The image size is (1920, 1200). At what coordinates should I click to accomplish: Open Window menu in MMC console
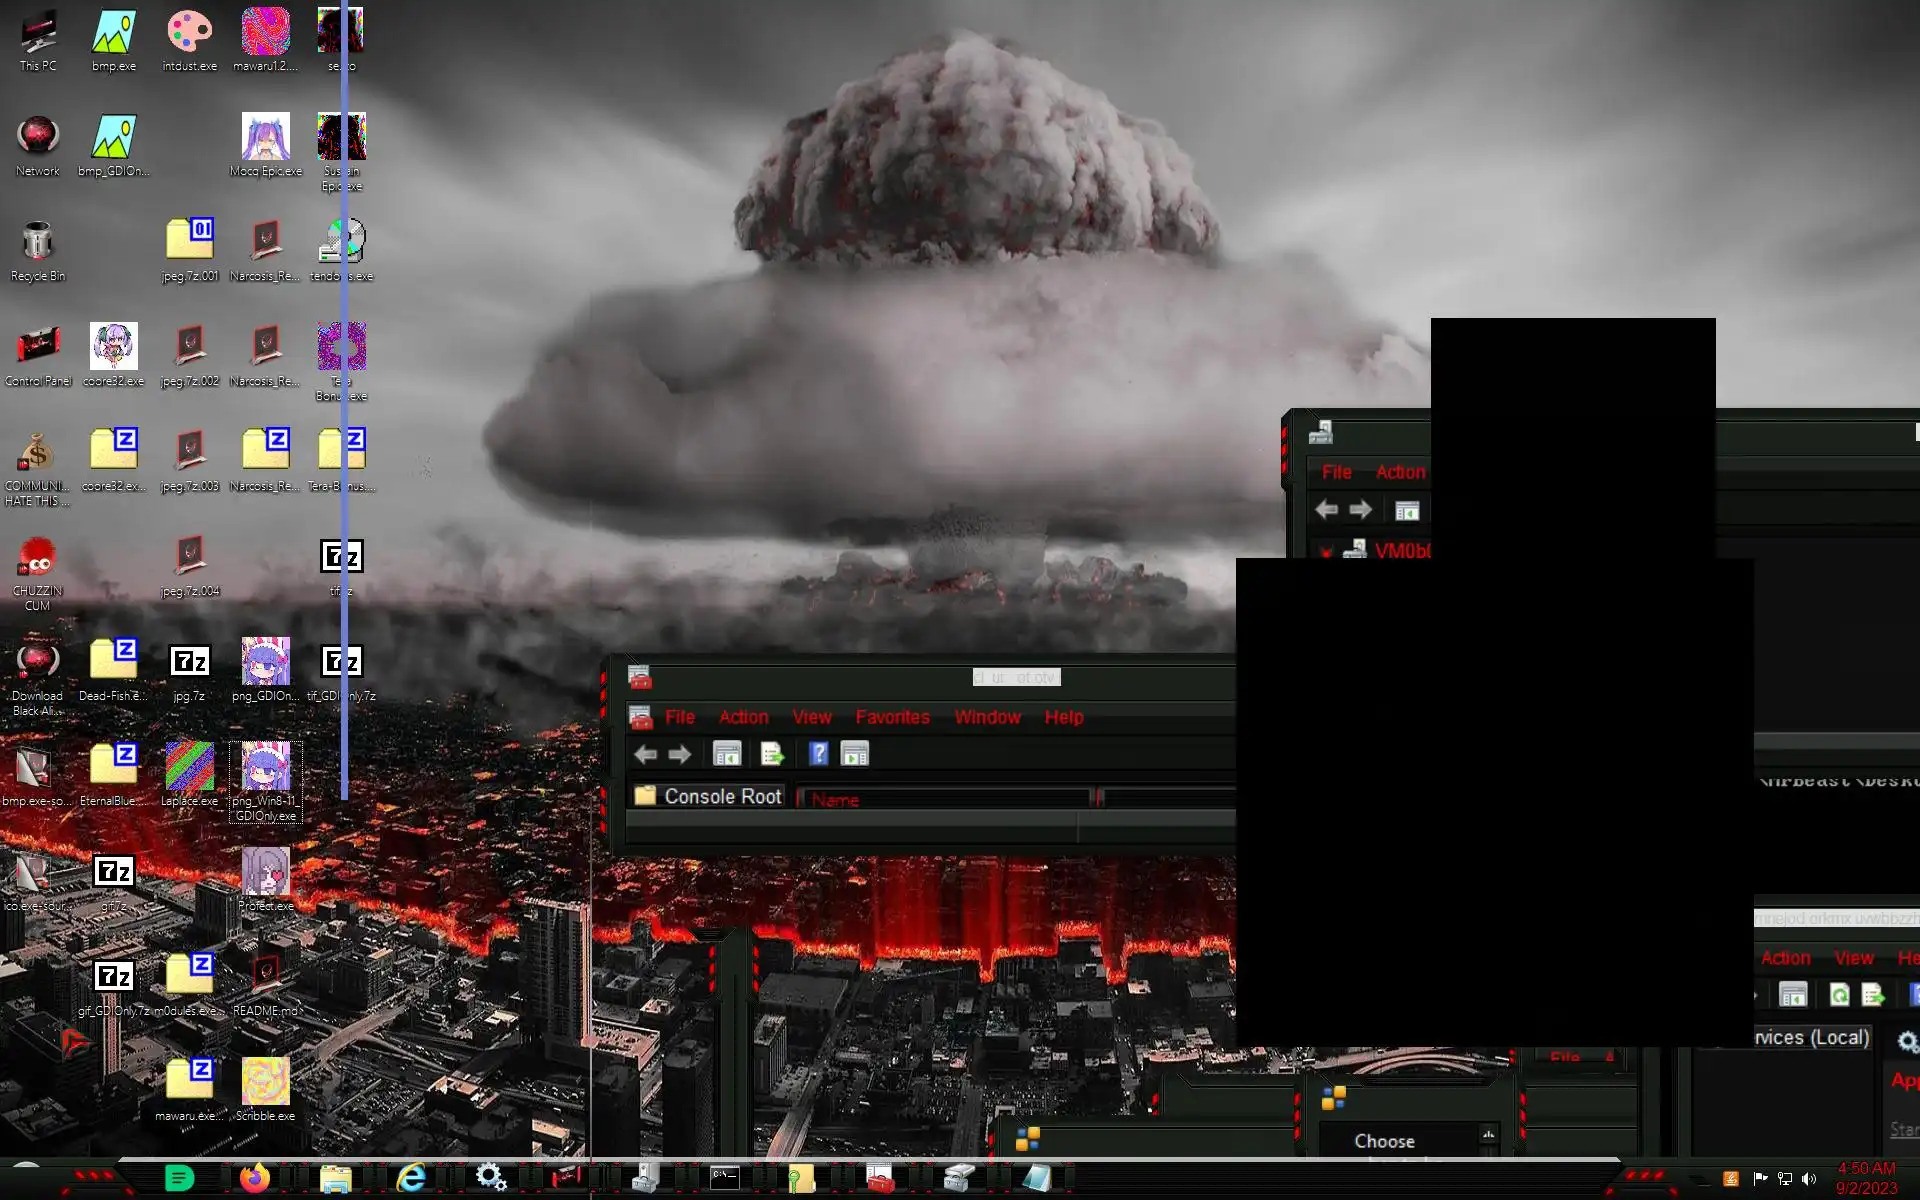click(x=987, y=717)
